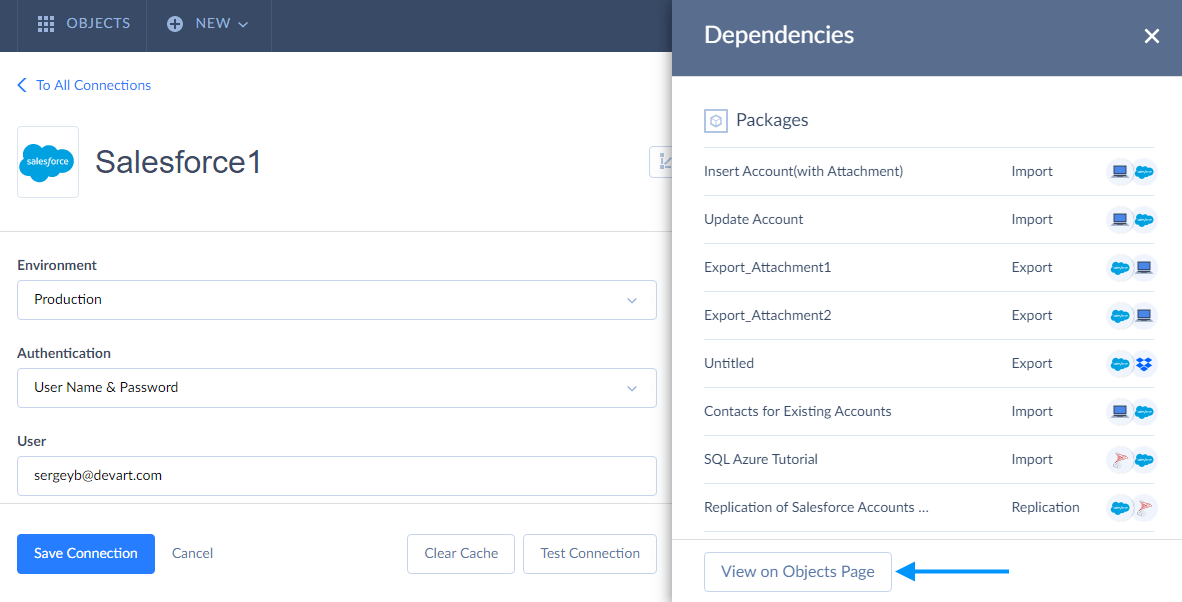Expand the Environment Production dropdown

point(337,300)
